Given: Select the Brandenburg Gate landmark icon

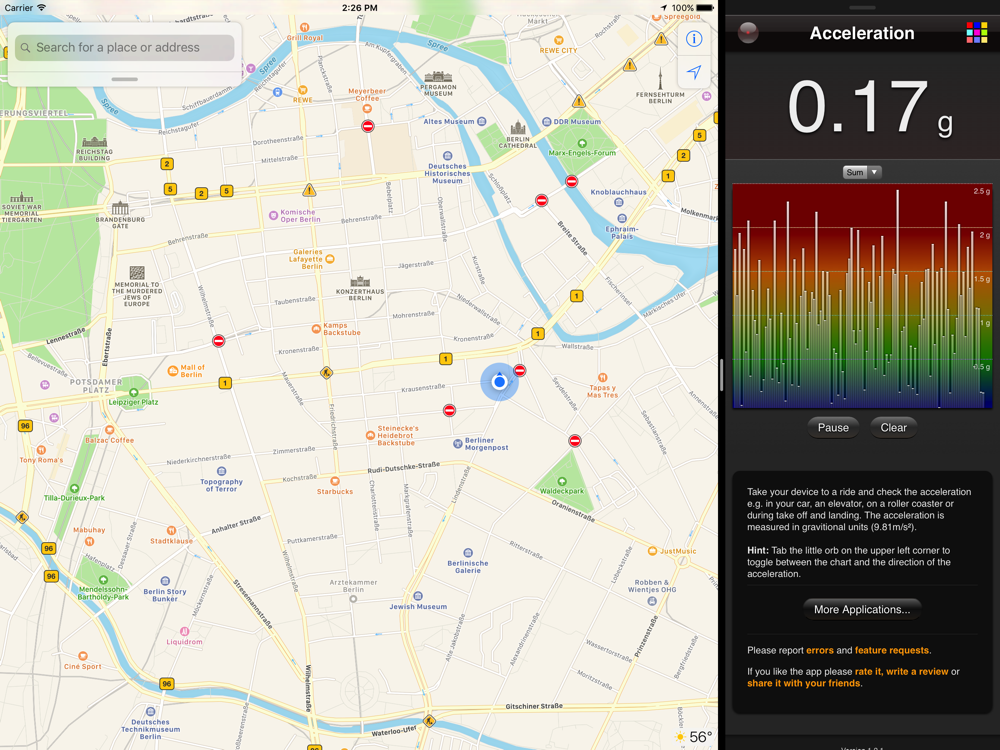Looking at the screenshot, I should pyautogui.click(x=120, y=208).
